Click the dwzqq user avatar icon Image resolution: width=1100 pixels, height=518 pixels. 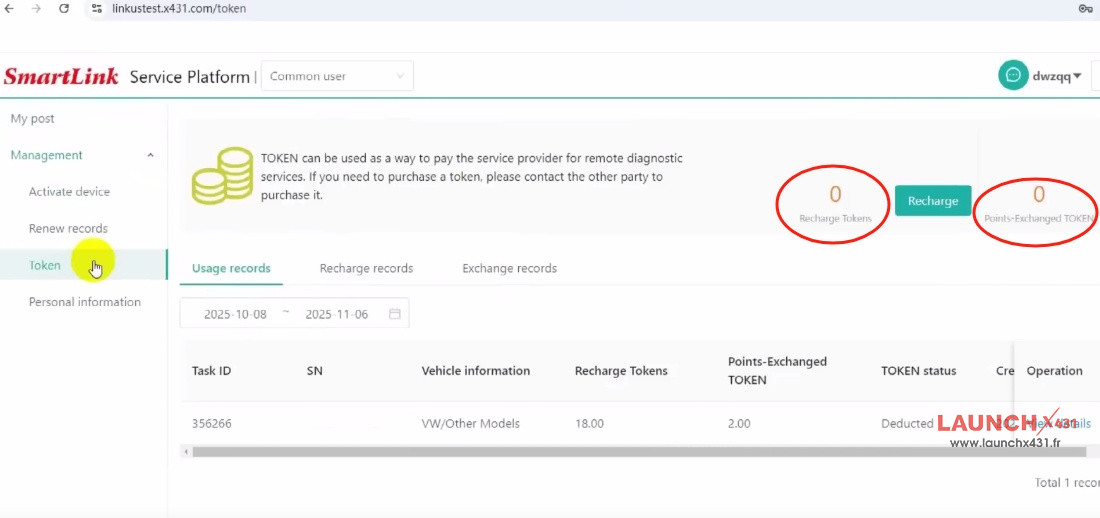pos(1013,75)
